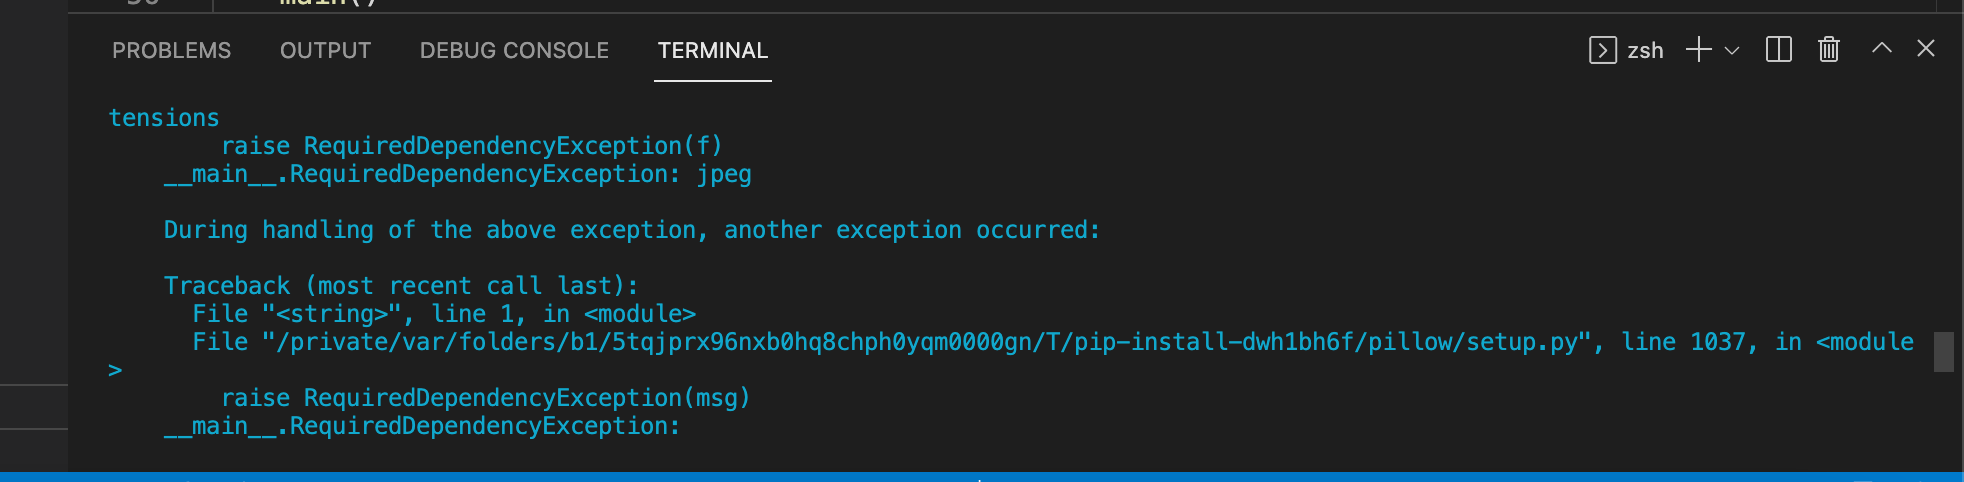Select the TERMINAL tab
This screenshot has width=1964, height=482.
[x=713, y=50]
